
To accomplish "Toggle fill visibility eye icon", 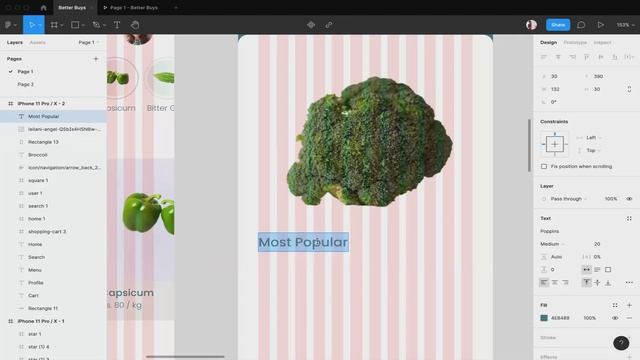I will [x=615, y=318].
